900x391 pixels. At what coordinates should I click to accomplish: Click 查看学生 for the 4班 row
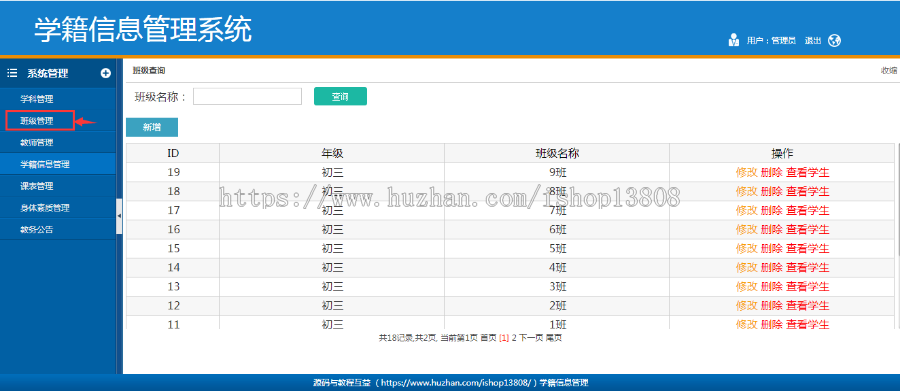808,268
